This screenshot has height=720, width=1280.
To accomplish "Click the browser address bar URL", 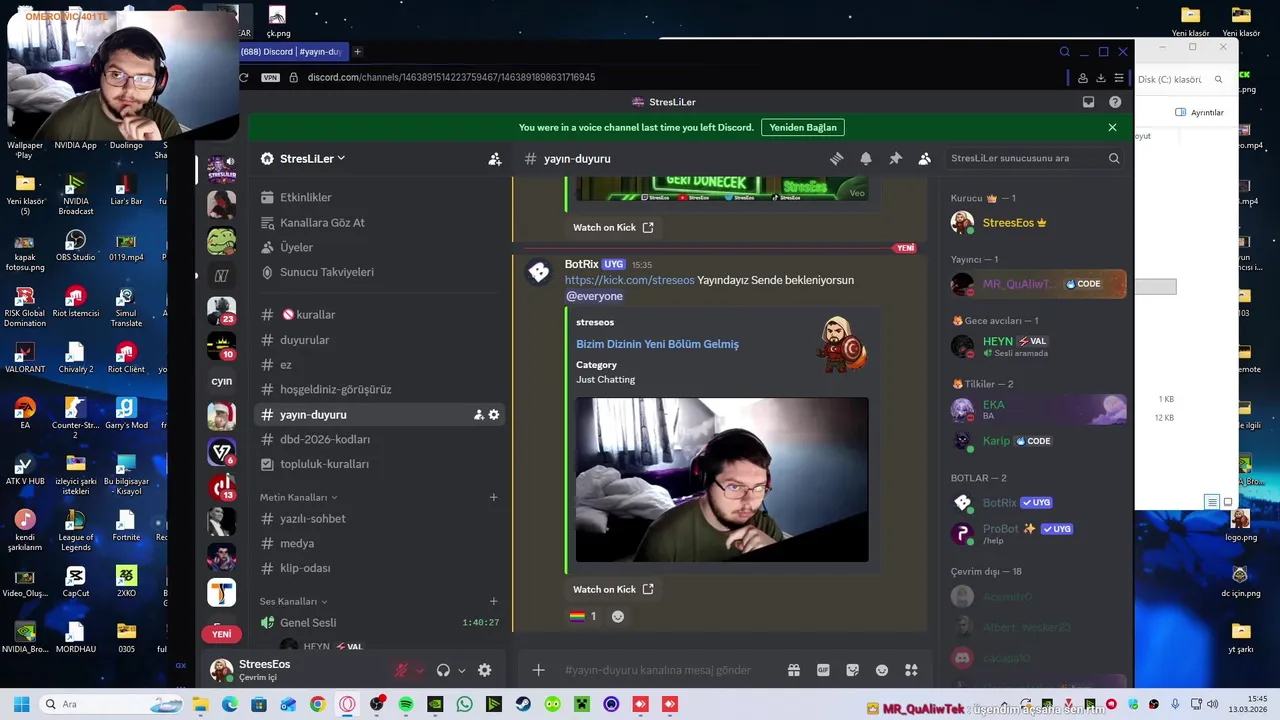I will coord(451,77).
